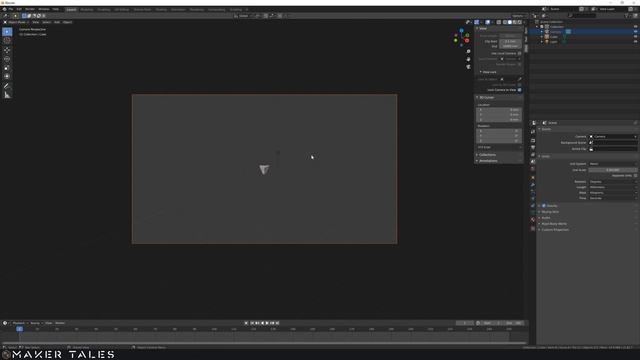Select the Scale tool

pyautogui.click(x=7, y=68)
